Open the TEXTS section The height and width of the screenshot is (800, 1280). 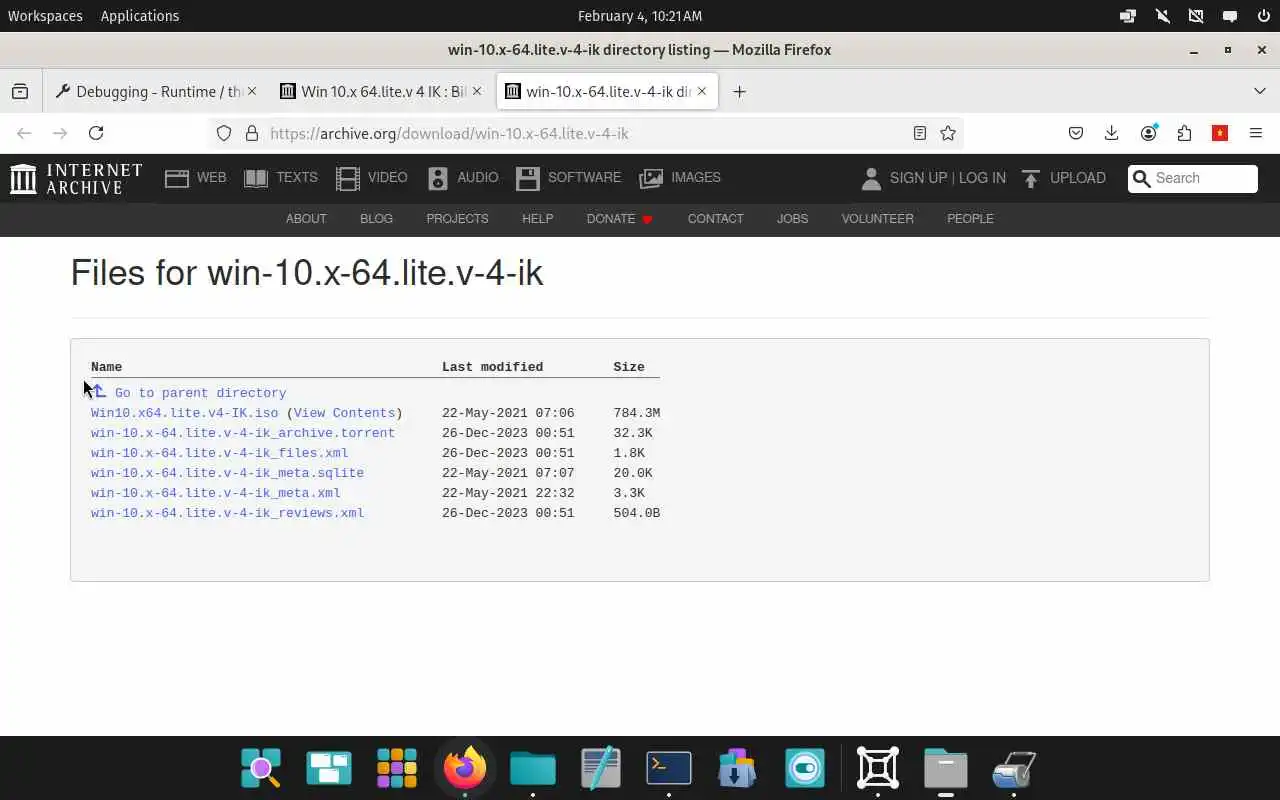click(x=281, y=178)
